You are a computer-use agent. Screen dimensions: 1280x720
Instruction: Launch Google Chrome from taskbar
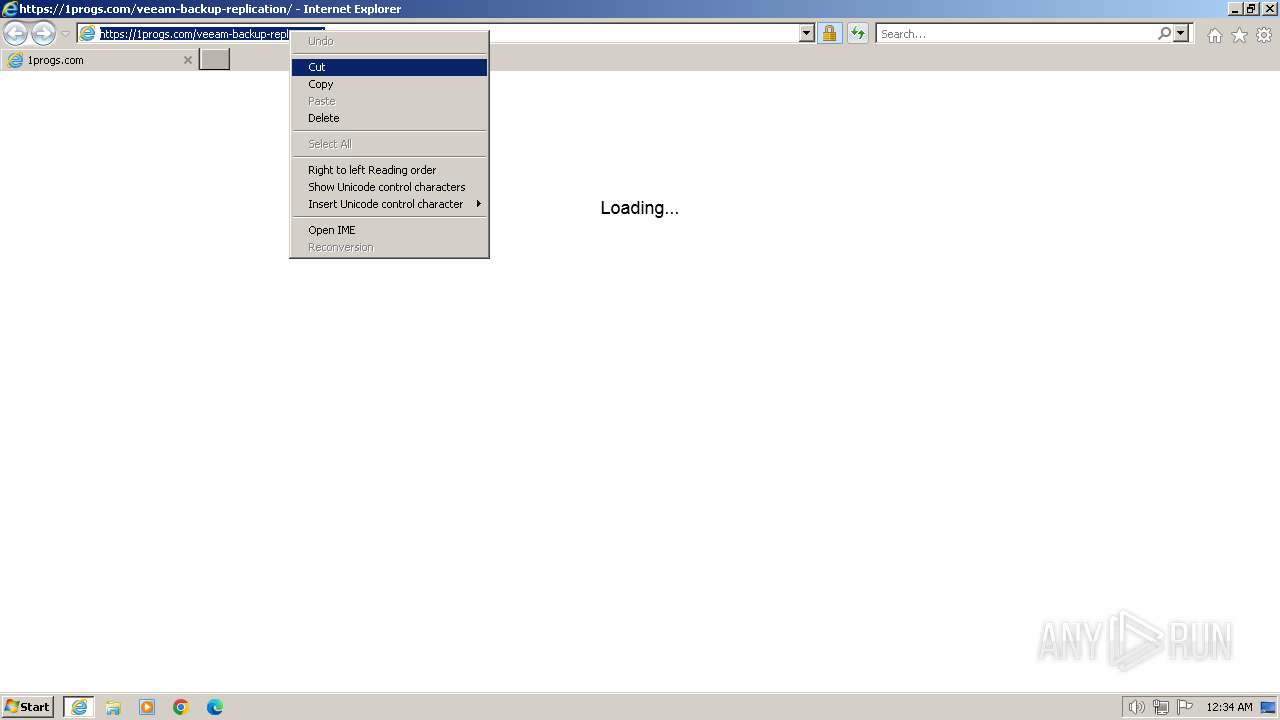(x=181, y=707)
